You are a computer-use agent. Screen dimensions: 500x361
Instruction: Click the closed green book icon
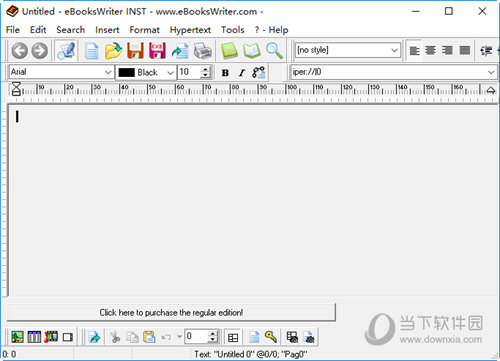[229, 51]
